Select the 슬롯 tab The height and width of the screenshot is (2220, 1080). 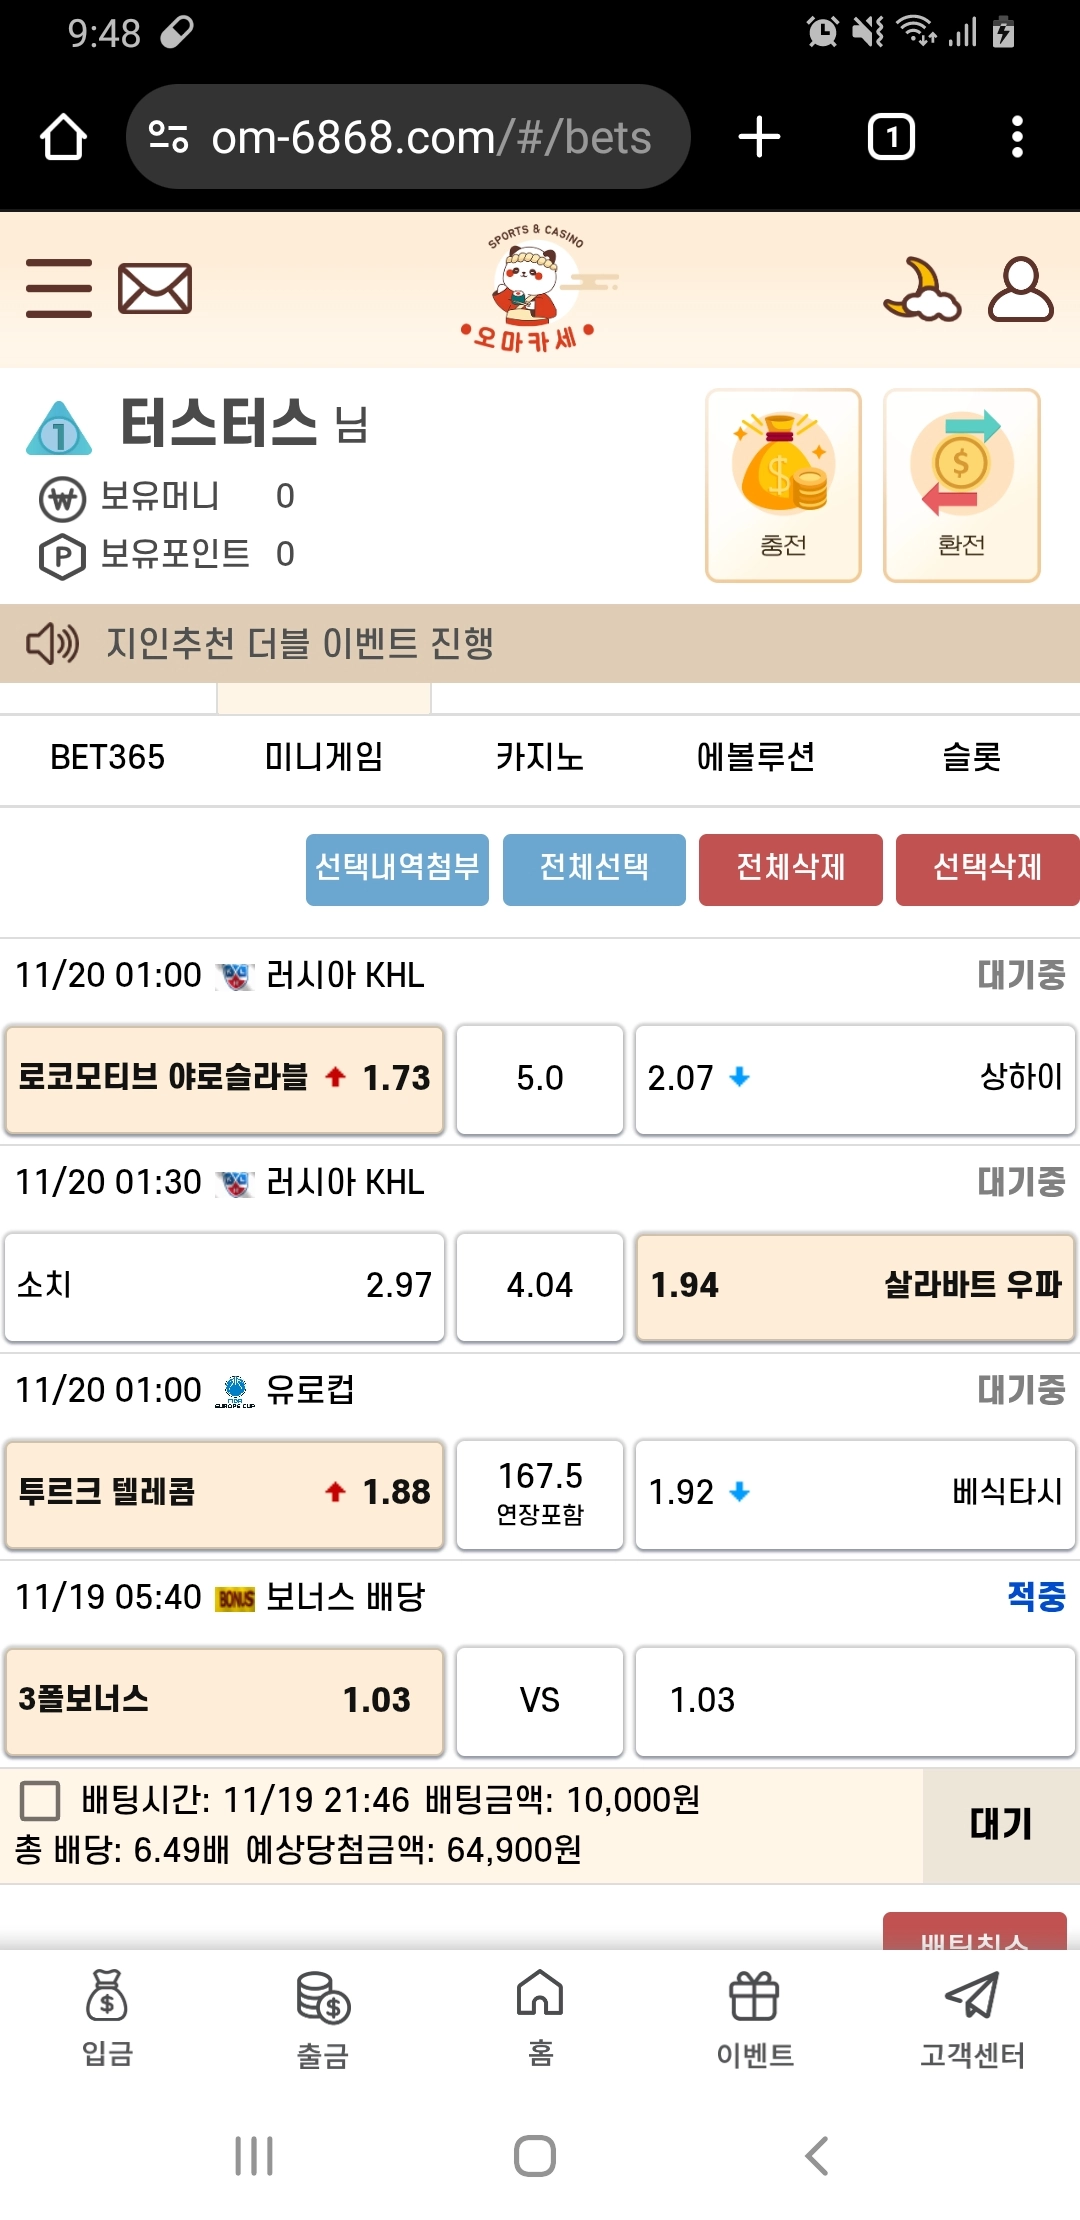coord(971,758)
